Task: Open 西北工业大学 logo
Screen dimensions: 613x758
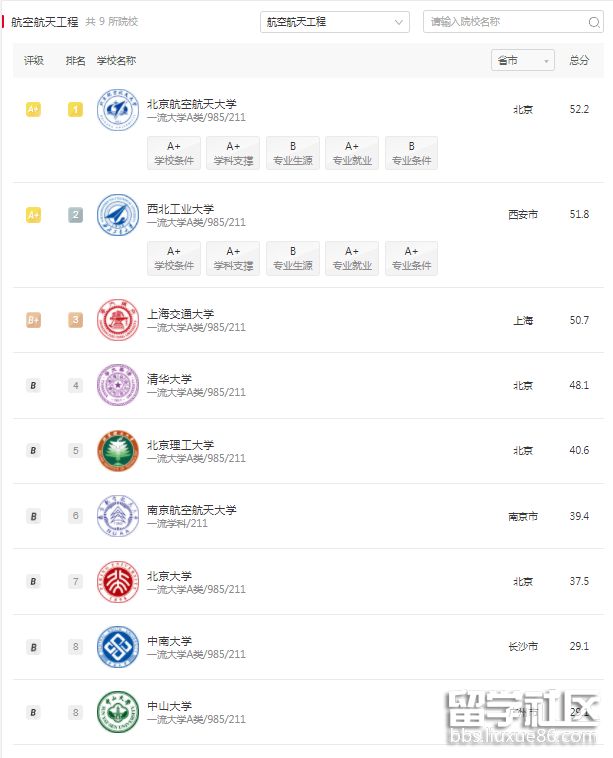Action: 117,215
